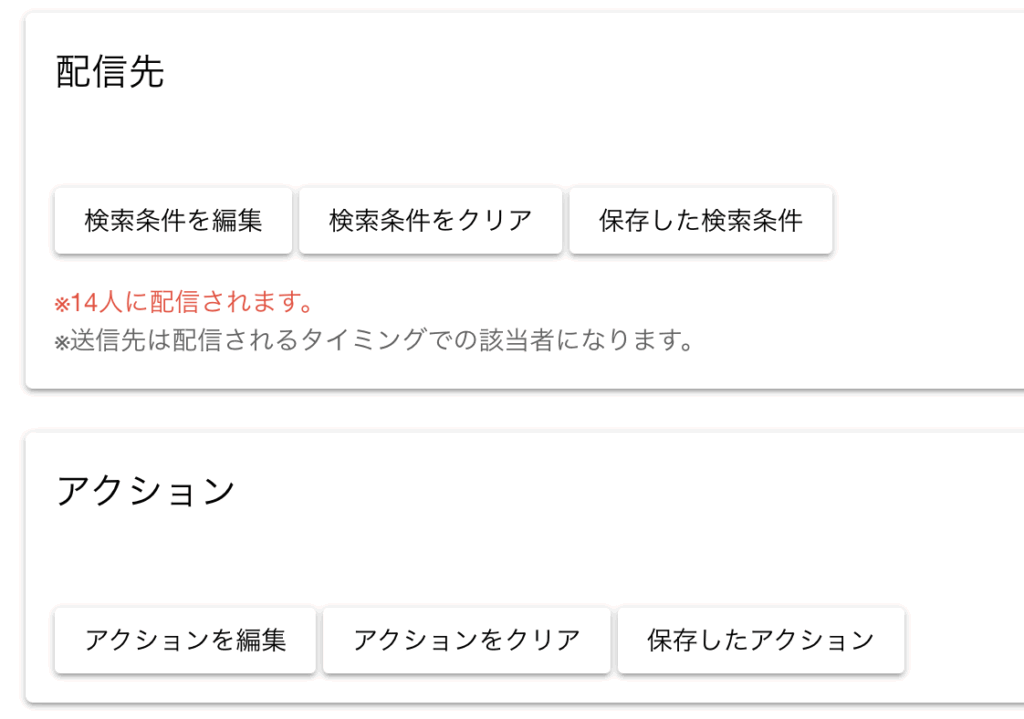Click the アクション section heading

pos(145,492)
